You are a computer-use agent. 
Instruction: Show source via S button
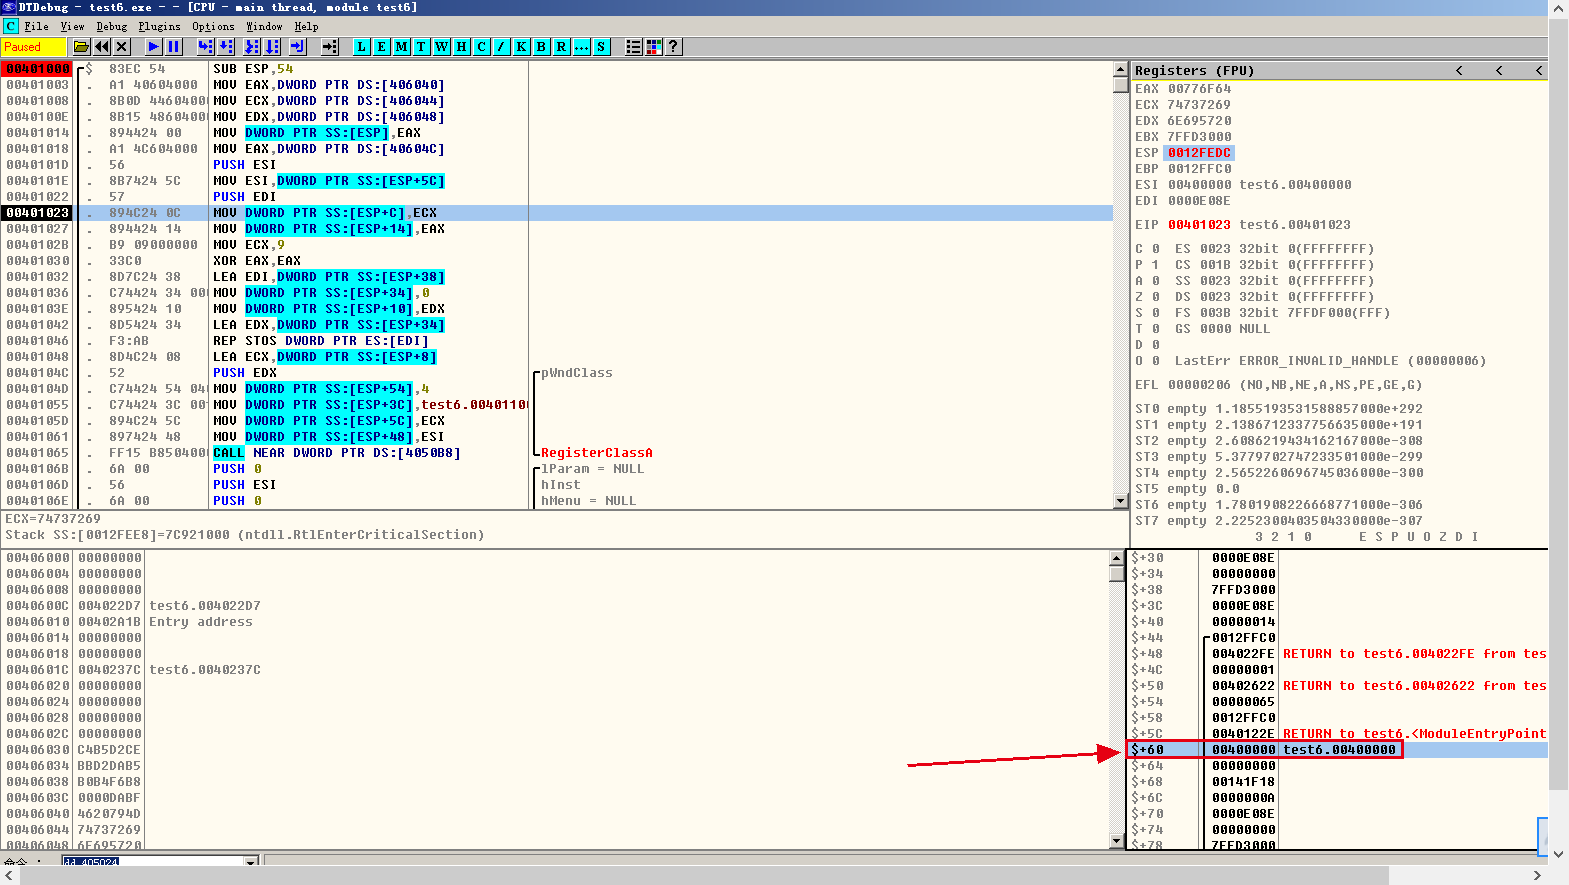[601, 47]
